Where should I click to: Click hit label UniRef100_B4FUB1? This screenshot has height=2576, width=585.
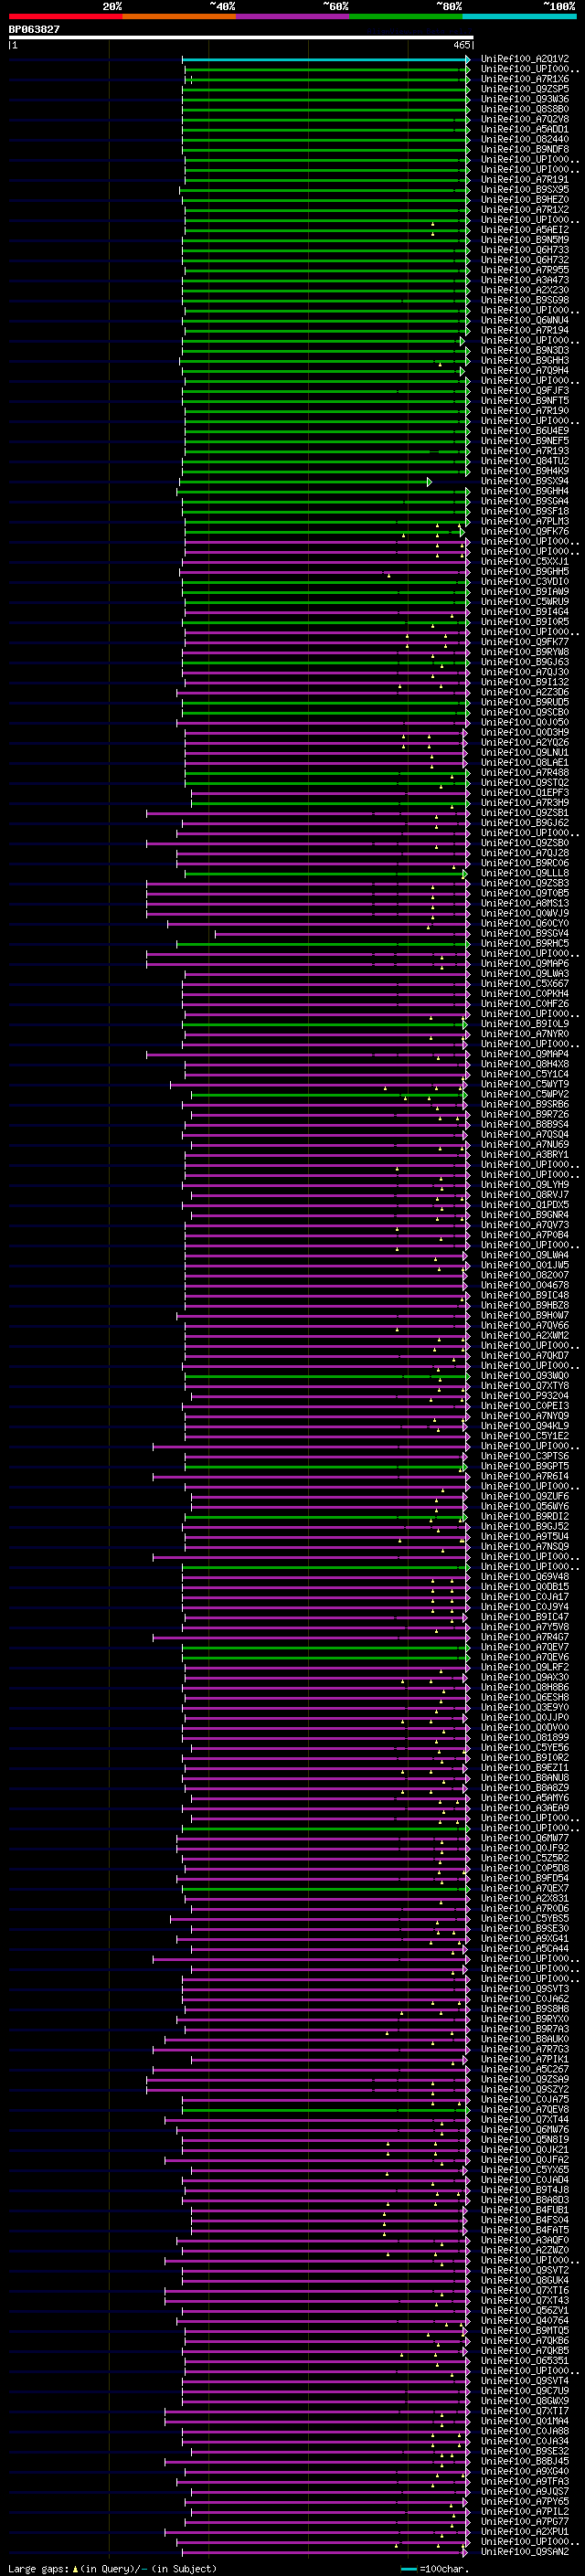(x=525, y=2211)
